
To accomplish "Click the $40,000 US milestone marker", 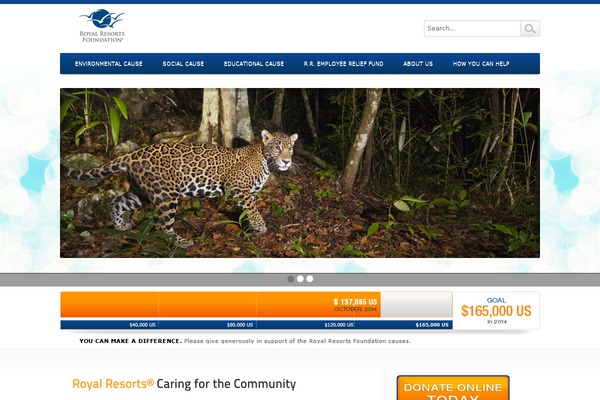I will (x=142, y=325).
